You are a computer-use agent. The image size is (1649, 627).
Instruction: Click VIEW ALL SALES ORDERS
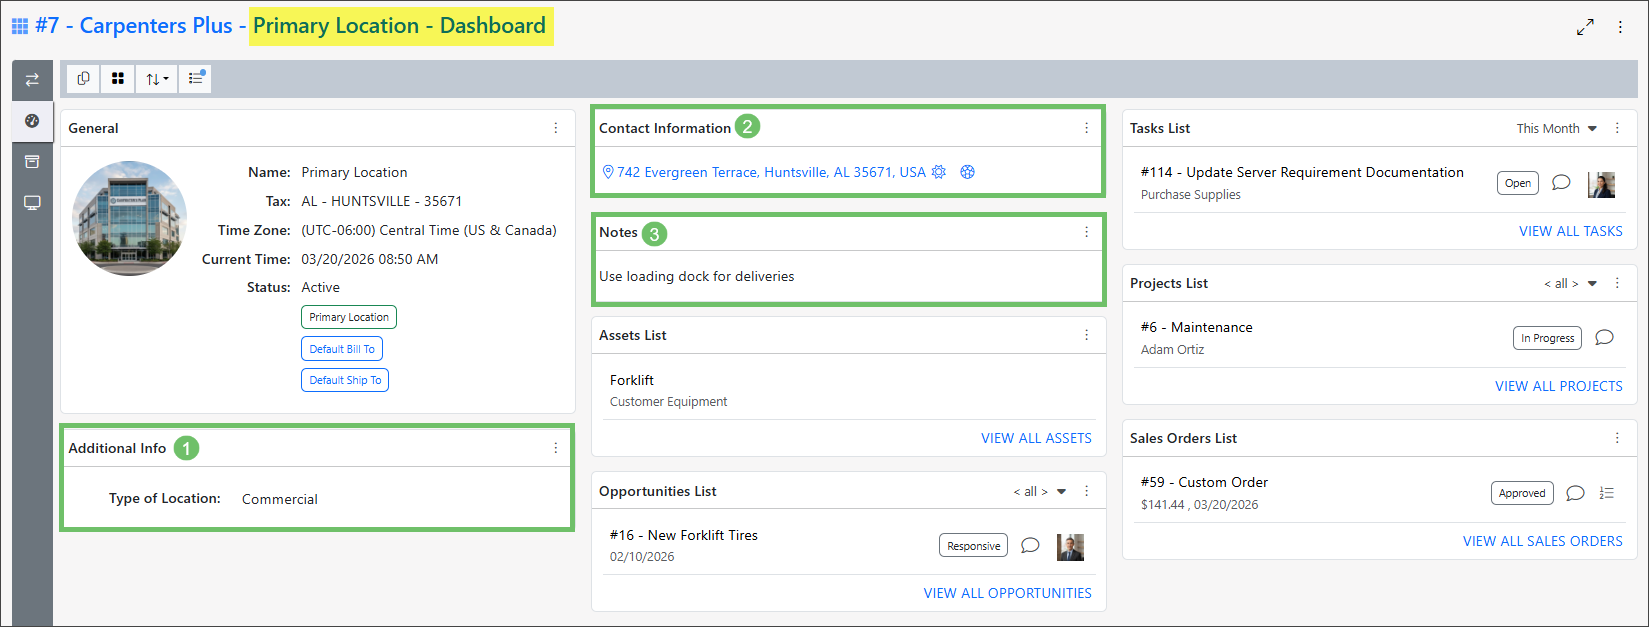(x=1542, y=541)
